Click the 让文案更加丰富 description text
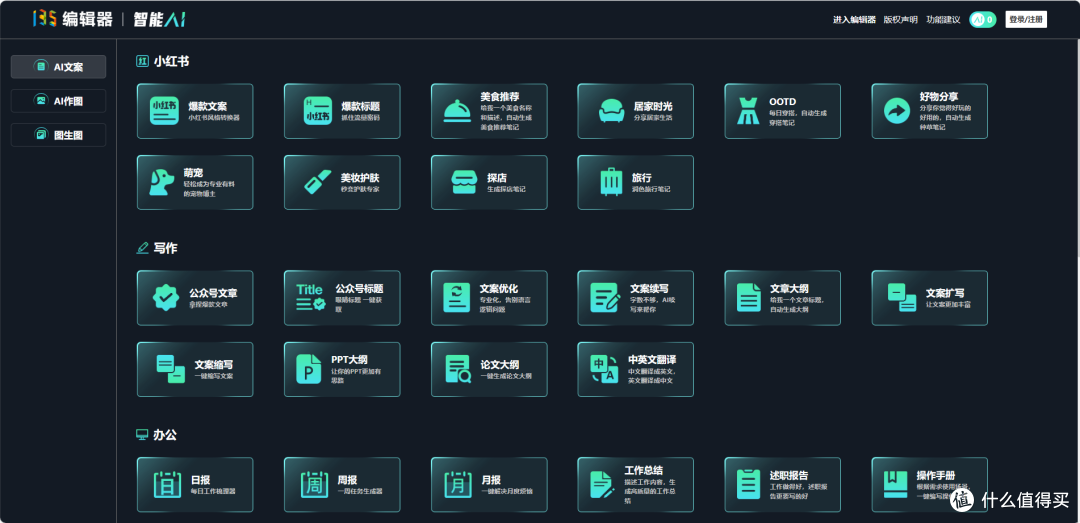The height and width of the screenshot is (523, 1080). 948,304
